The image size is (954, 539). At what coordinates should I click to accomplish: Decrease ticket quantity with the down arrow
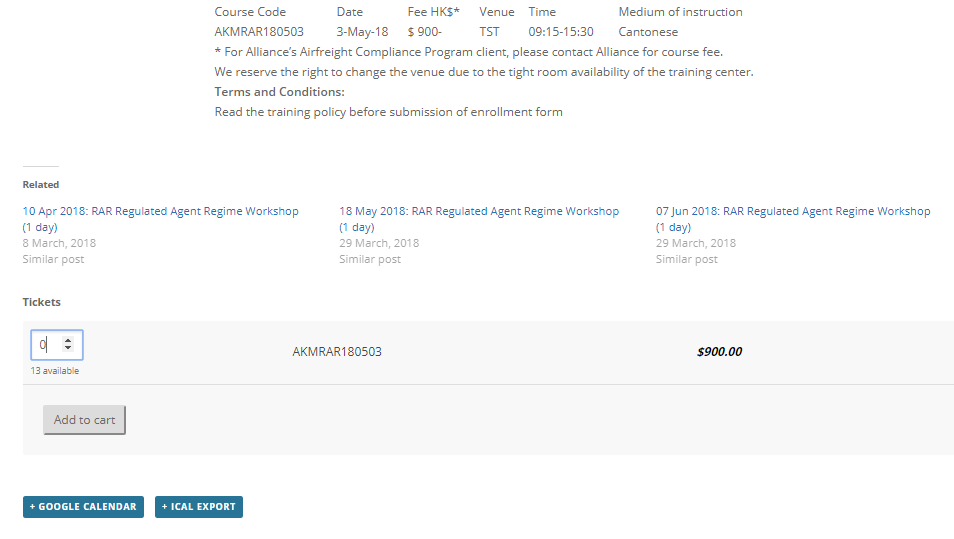click(x=68, y=349)
